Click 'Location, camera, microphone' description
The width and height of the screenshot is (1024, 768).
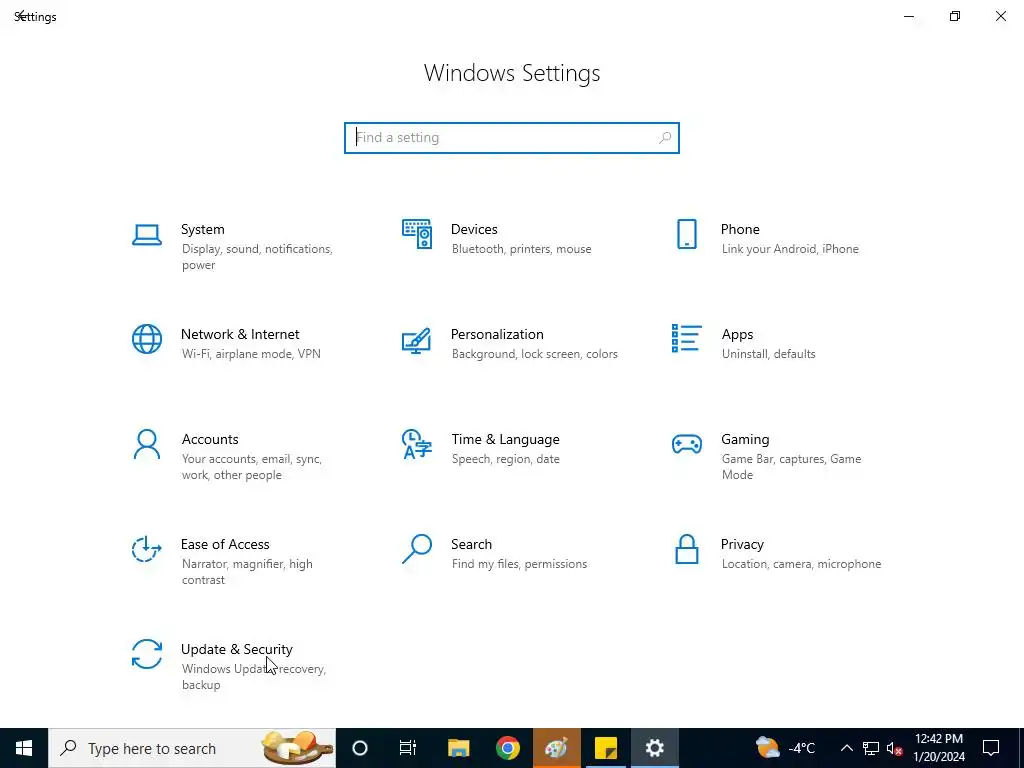click(801, 564)
